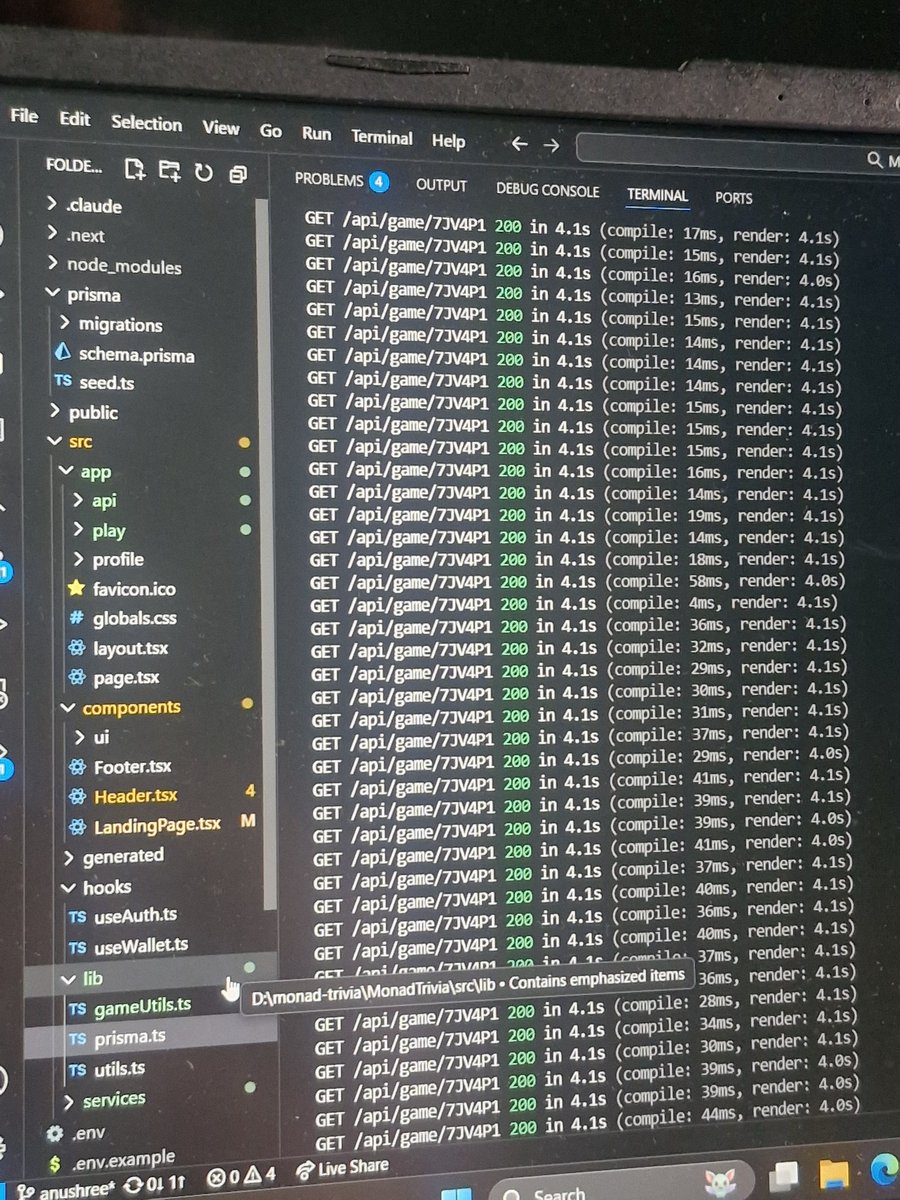This screenshot has height=1200, width=900.
Task: Refresh the file explorer
Action: tap(204, 172)
